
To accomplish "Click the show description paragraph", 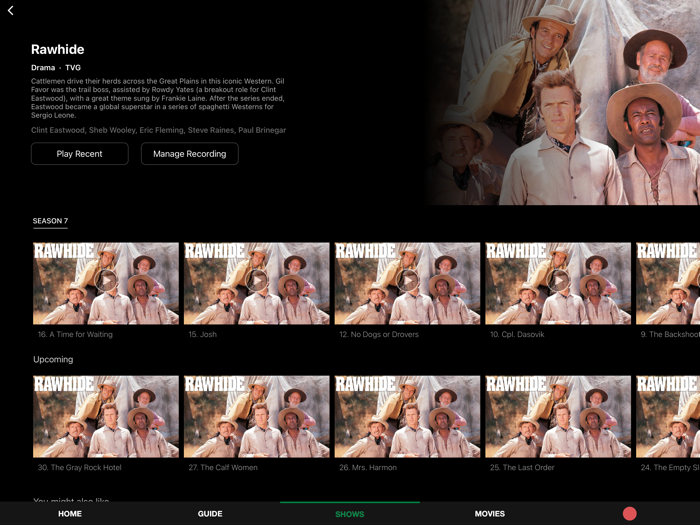I will (x=158, y=98).
